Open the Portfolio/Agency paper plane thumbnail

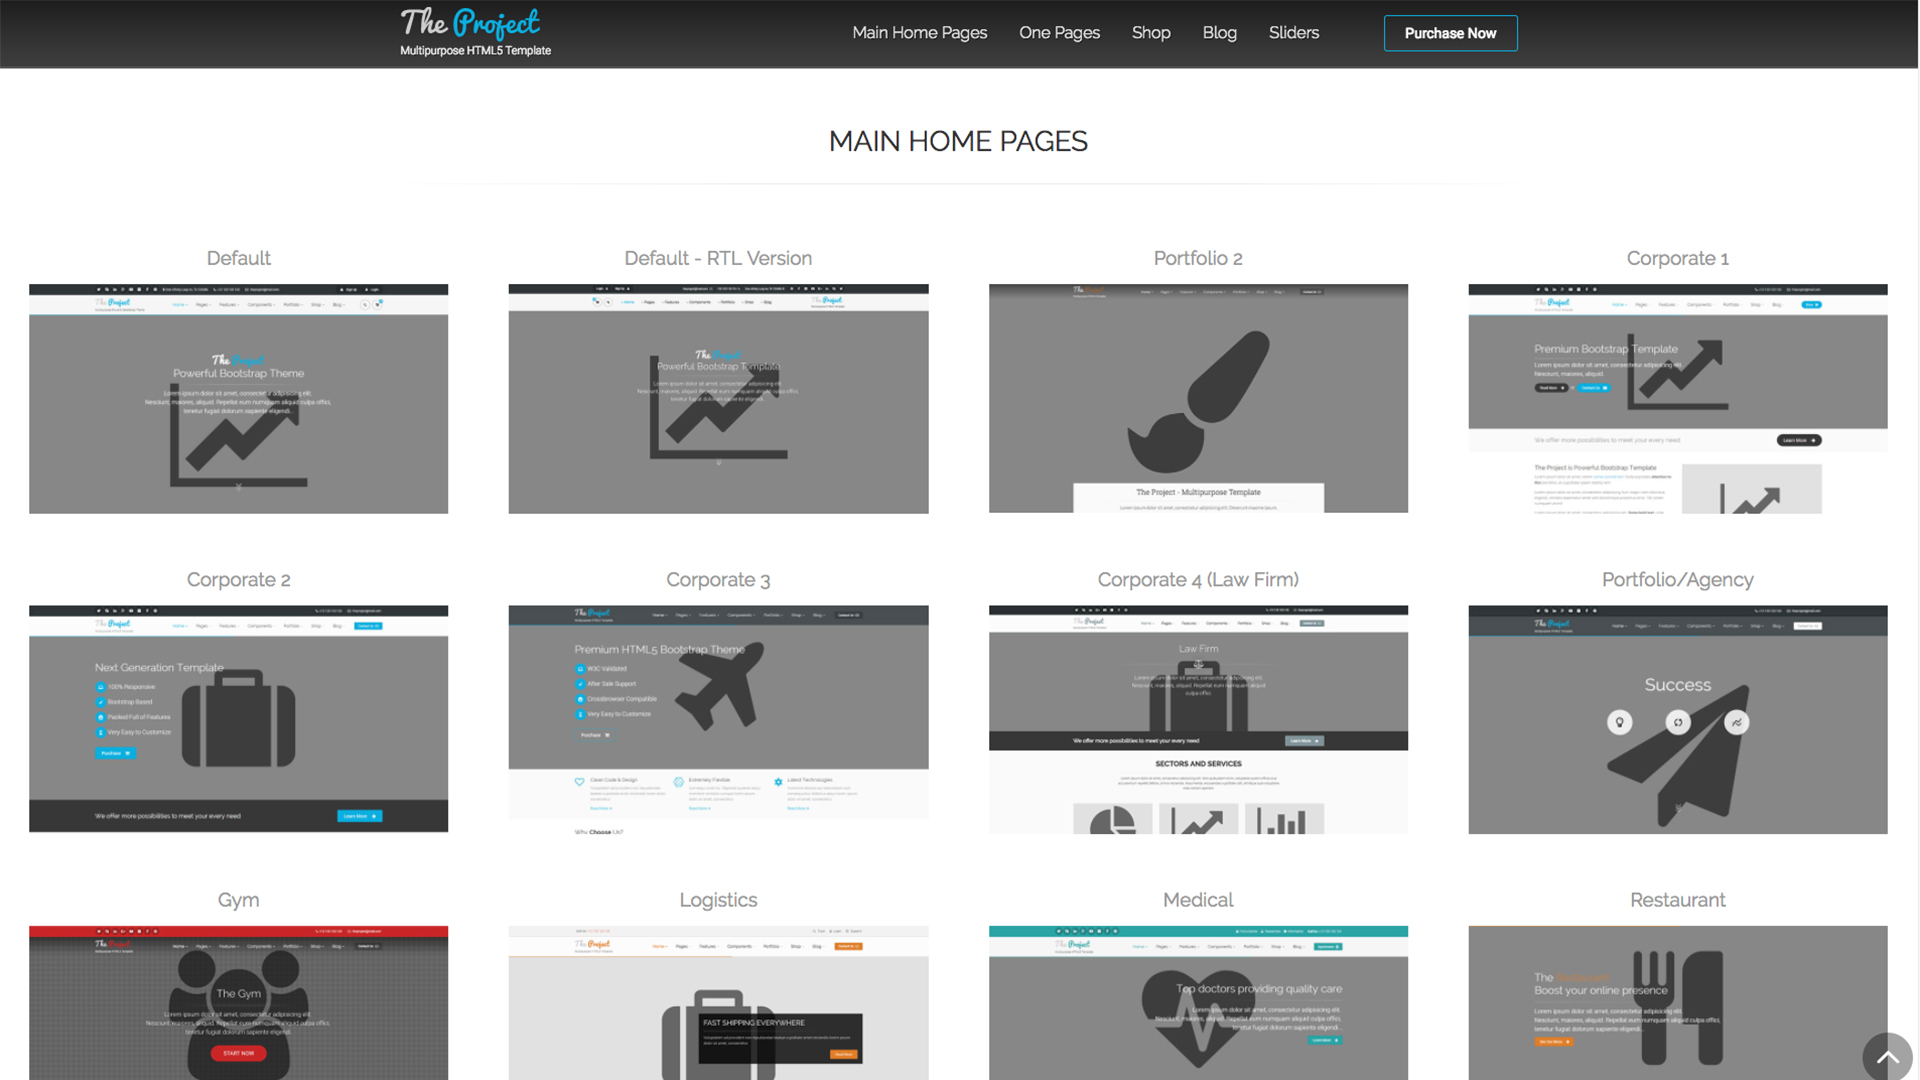(1677, 718)
